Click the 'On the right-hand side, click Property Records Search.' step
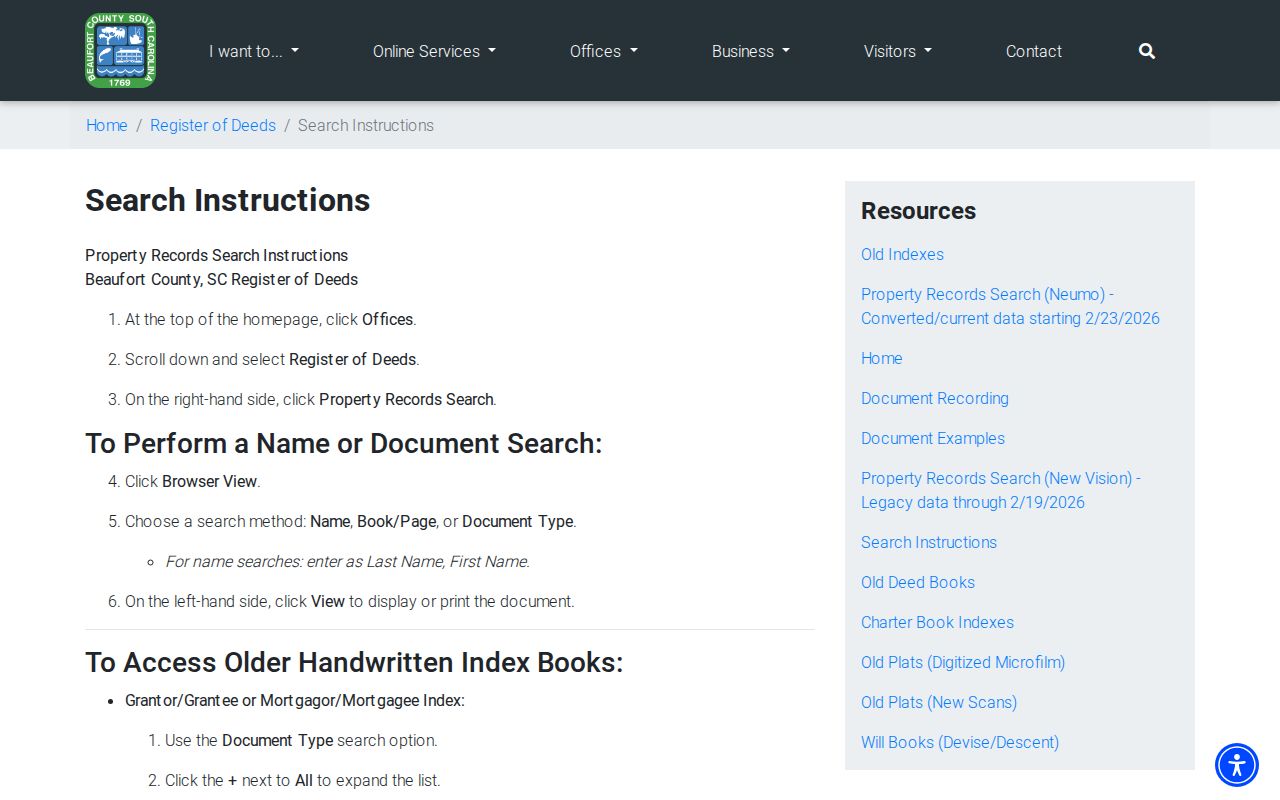This screenshot has height=800, width=1280. point(311,399)
